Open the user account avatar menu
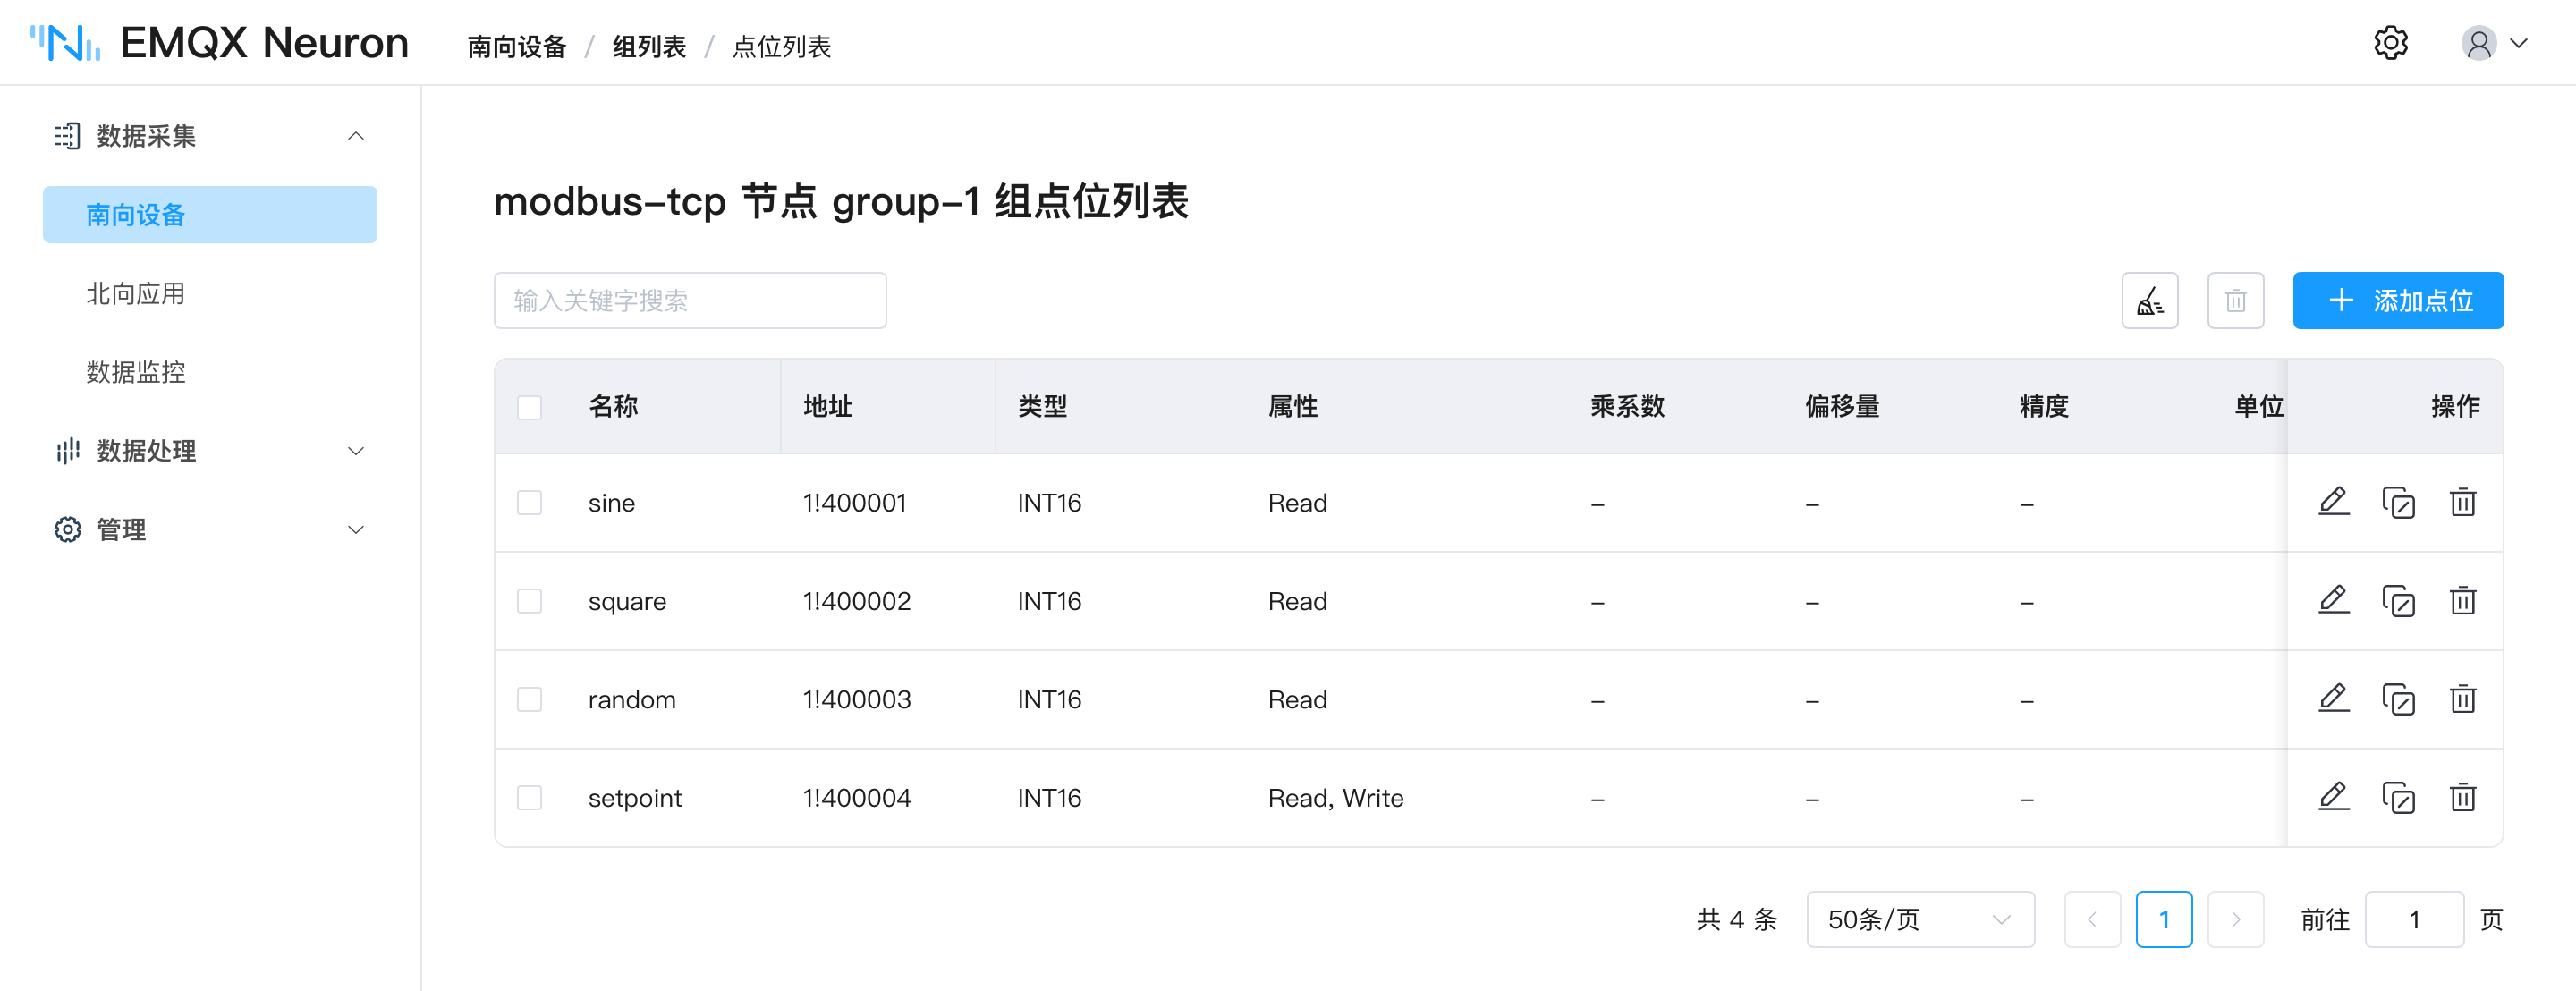The image size is (2576, 991). (x=2478, y=43)
